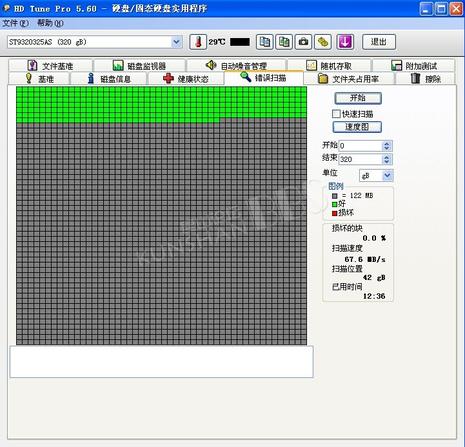Click the 结束 value spinner arrows

tap(387, 159)
